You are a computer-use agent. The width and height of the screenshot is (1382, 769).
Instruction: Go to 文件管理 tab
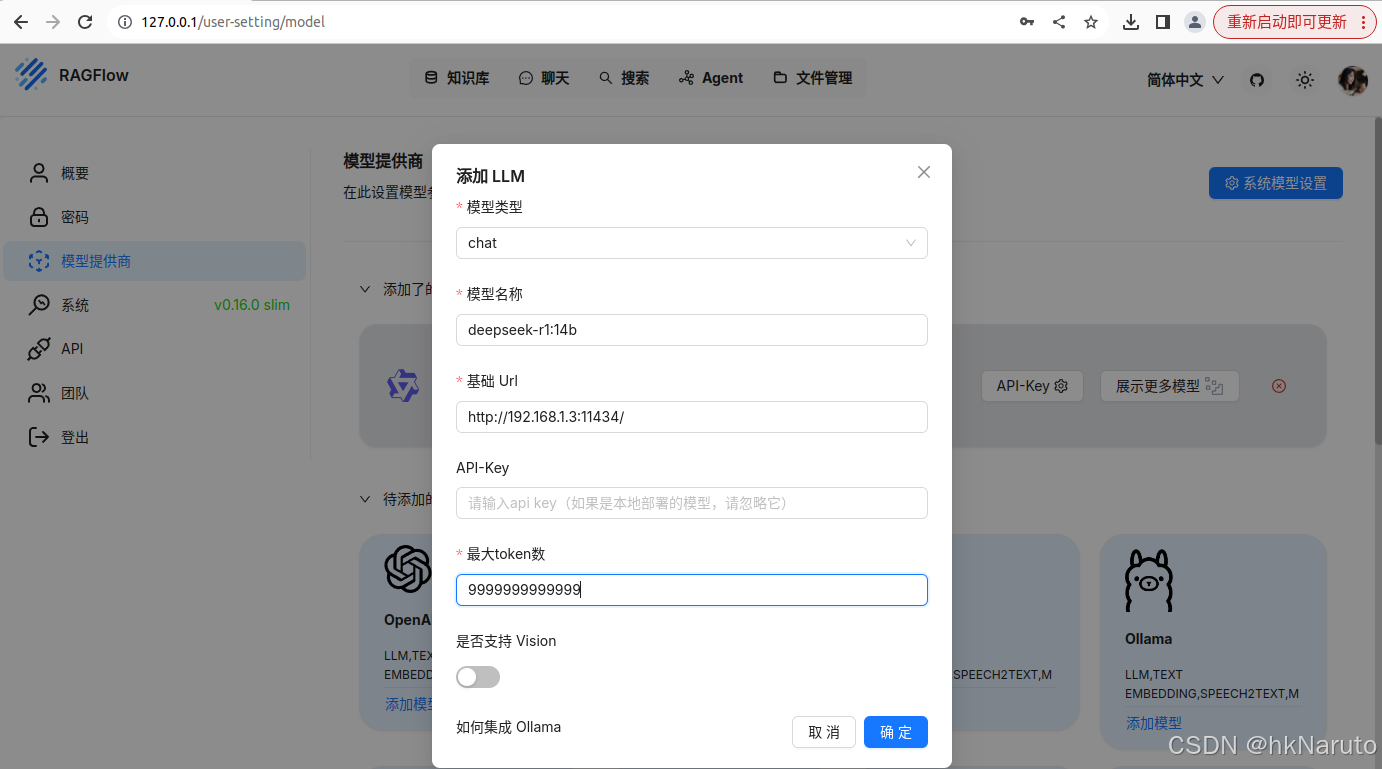(813, 78)
